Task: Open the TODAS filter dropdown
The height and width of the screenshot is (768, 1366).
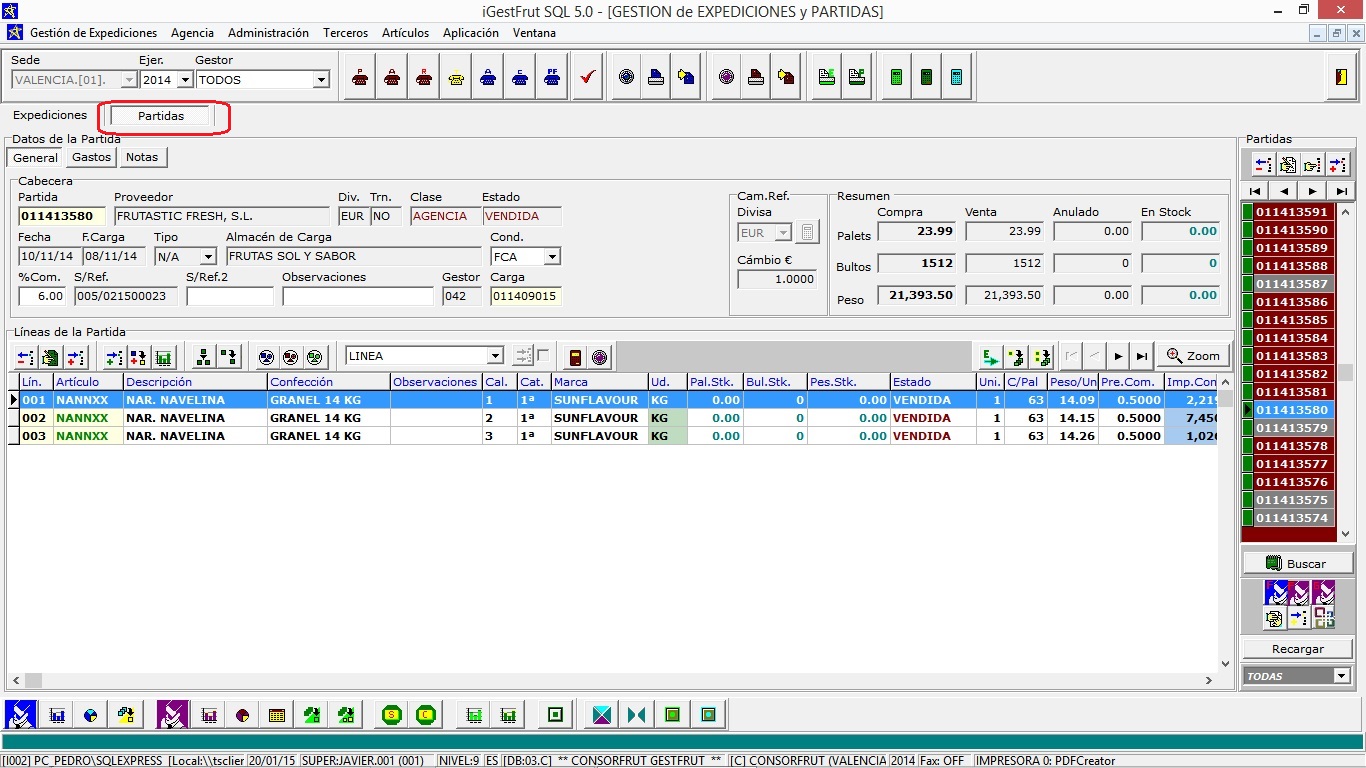Action: coord(1341,677)
